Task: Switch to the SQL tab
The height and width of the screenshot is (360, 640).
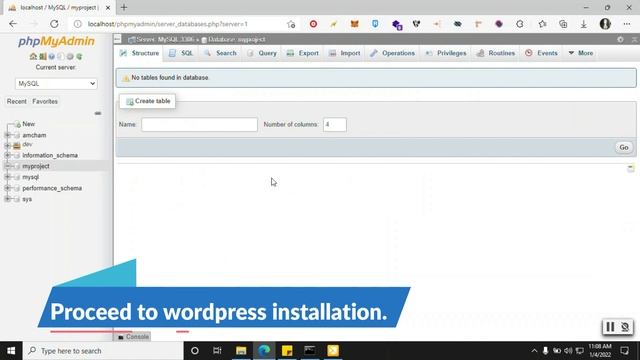Action: 181,53
